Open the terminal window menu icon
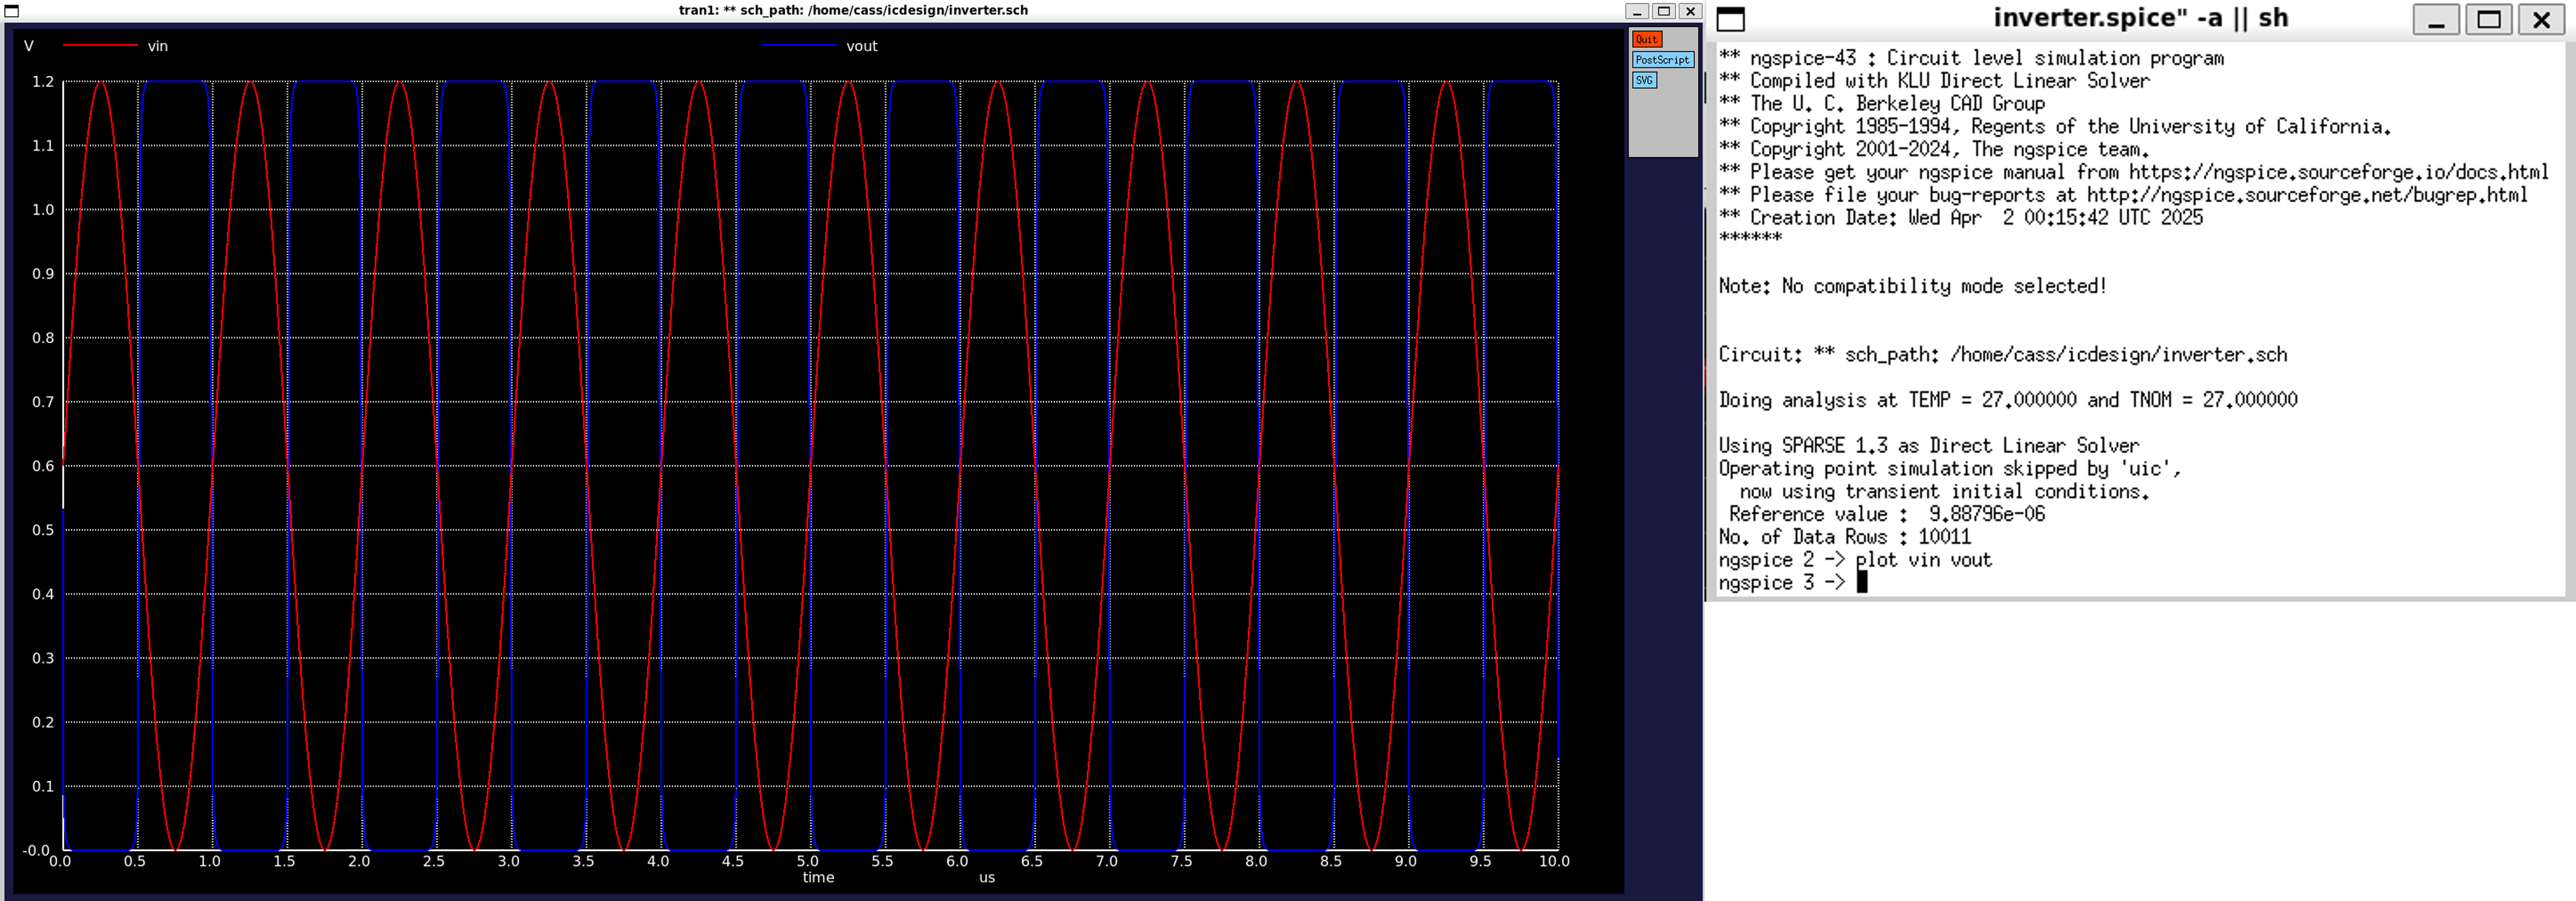2576x901 pixels. (x=1731, y=19)
